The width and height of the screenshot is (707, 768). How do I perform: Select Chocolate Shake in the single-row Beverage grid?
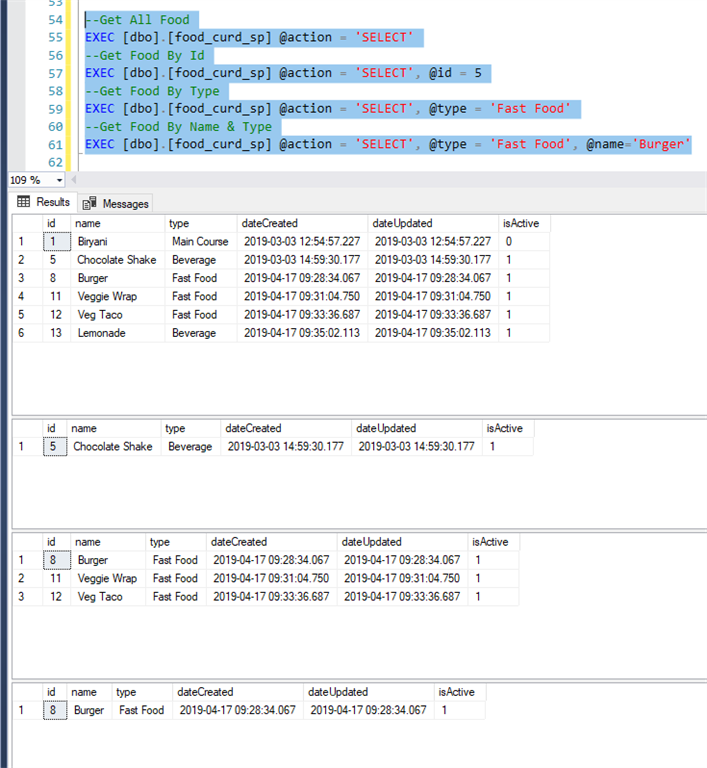point(114,447)
